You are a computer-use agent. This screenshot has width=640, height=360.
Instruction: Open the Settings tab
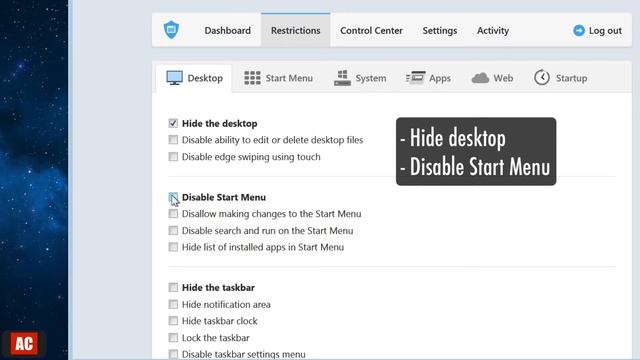440,30
